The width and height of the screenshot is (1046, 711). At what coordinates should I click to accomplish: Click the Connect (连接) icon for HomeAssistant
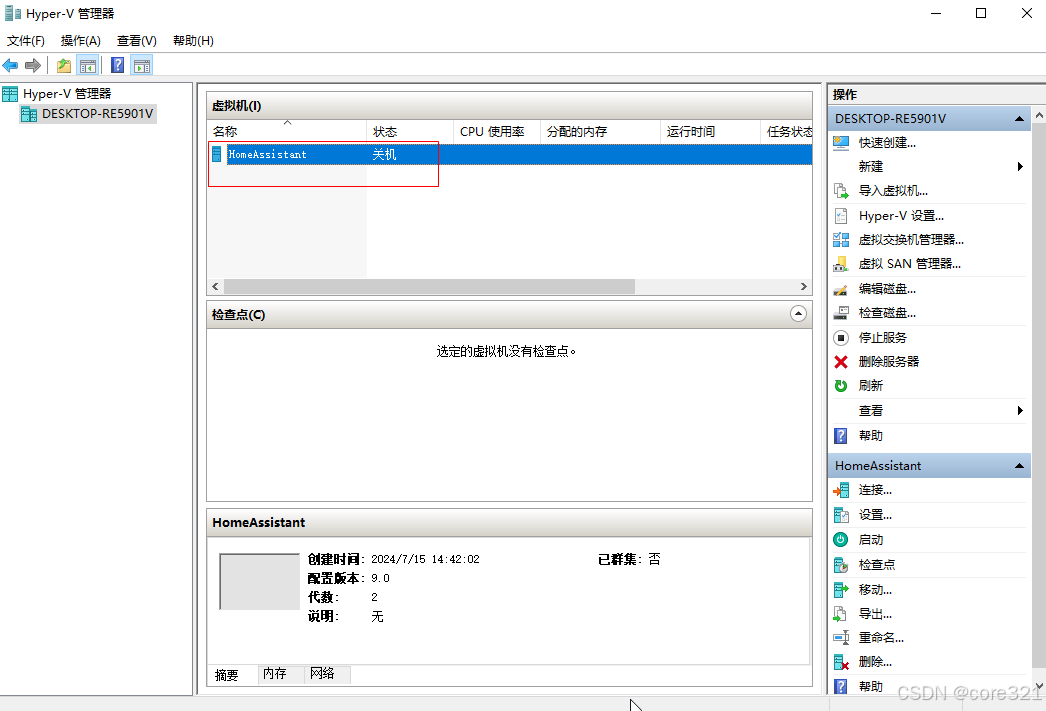(841, 490)
